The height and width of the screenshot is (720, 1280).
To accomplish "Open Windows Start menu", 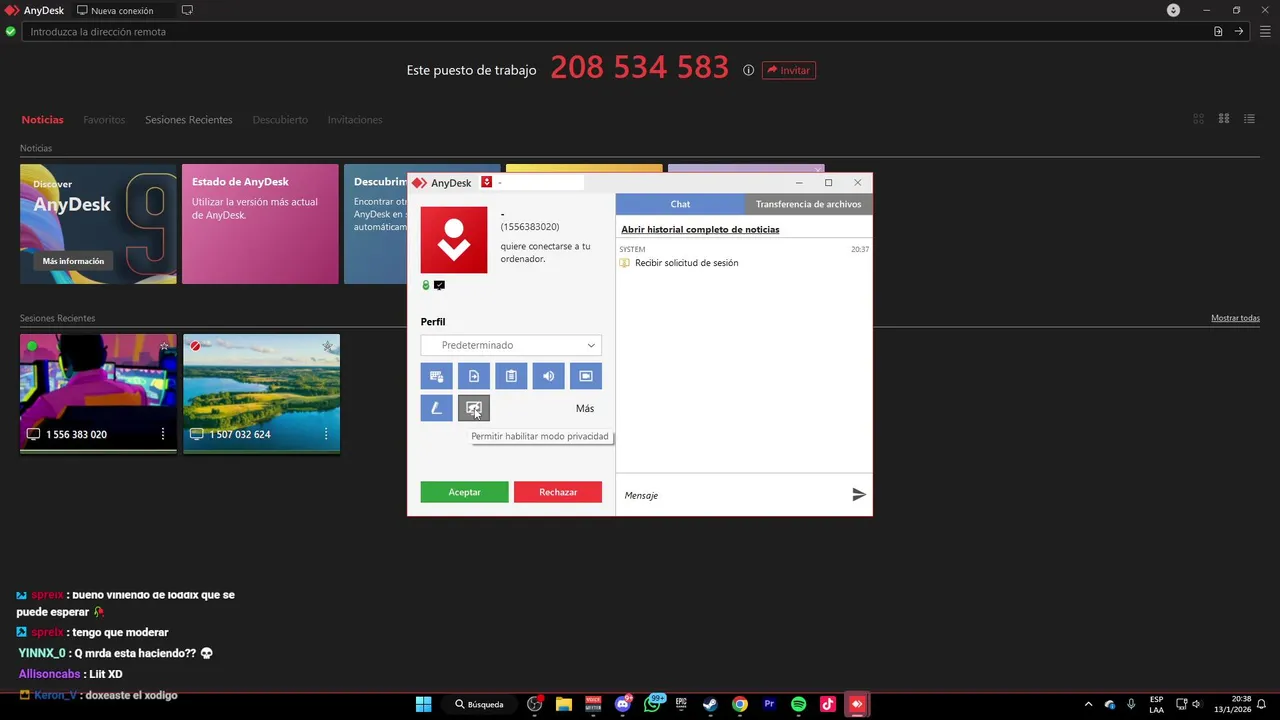I will 423,704.
